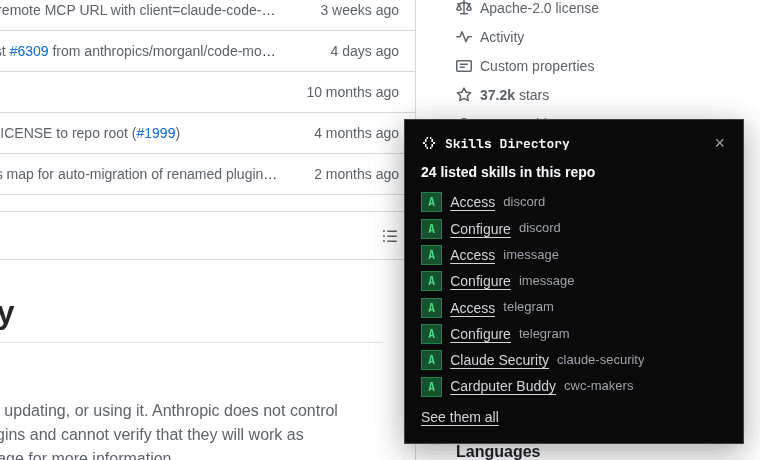Click the Languages section heading
Image resolution: width=760 pixels, height=460 pixels.
tap(498, 452)
